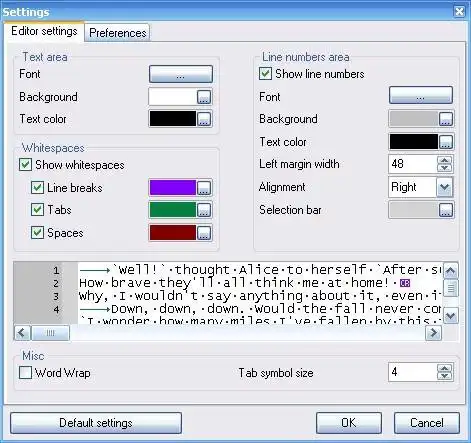
Task: Select the black Text area text color swatch
Action: [x=173, y=119]
